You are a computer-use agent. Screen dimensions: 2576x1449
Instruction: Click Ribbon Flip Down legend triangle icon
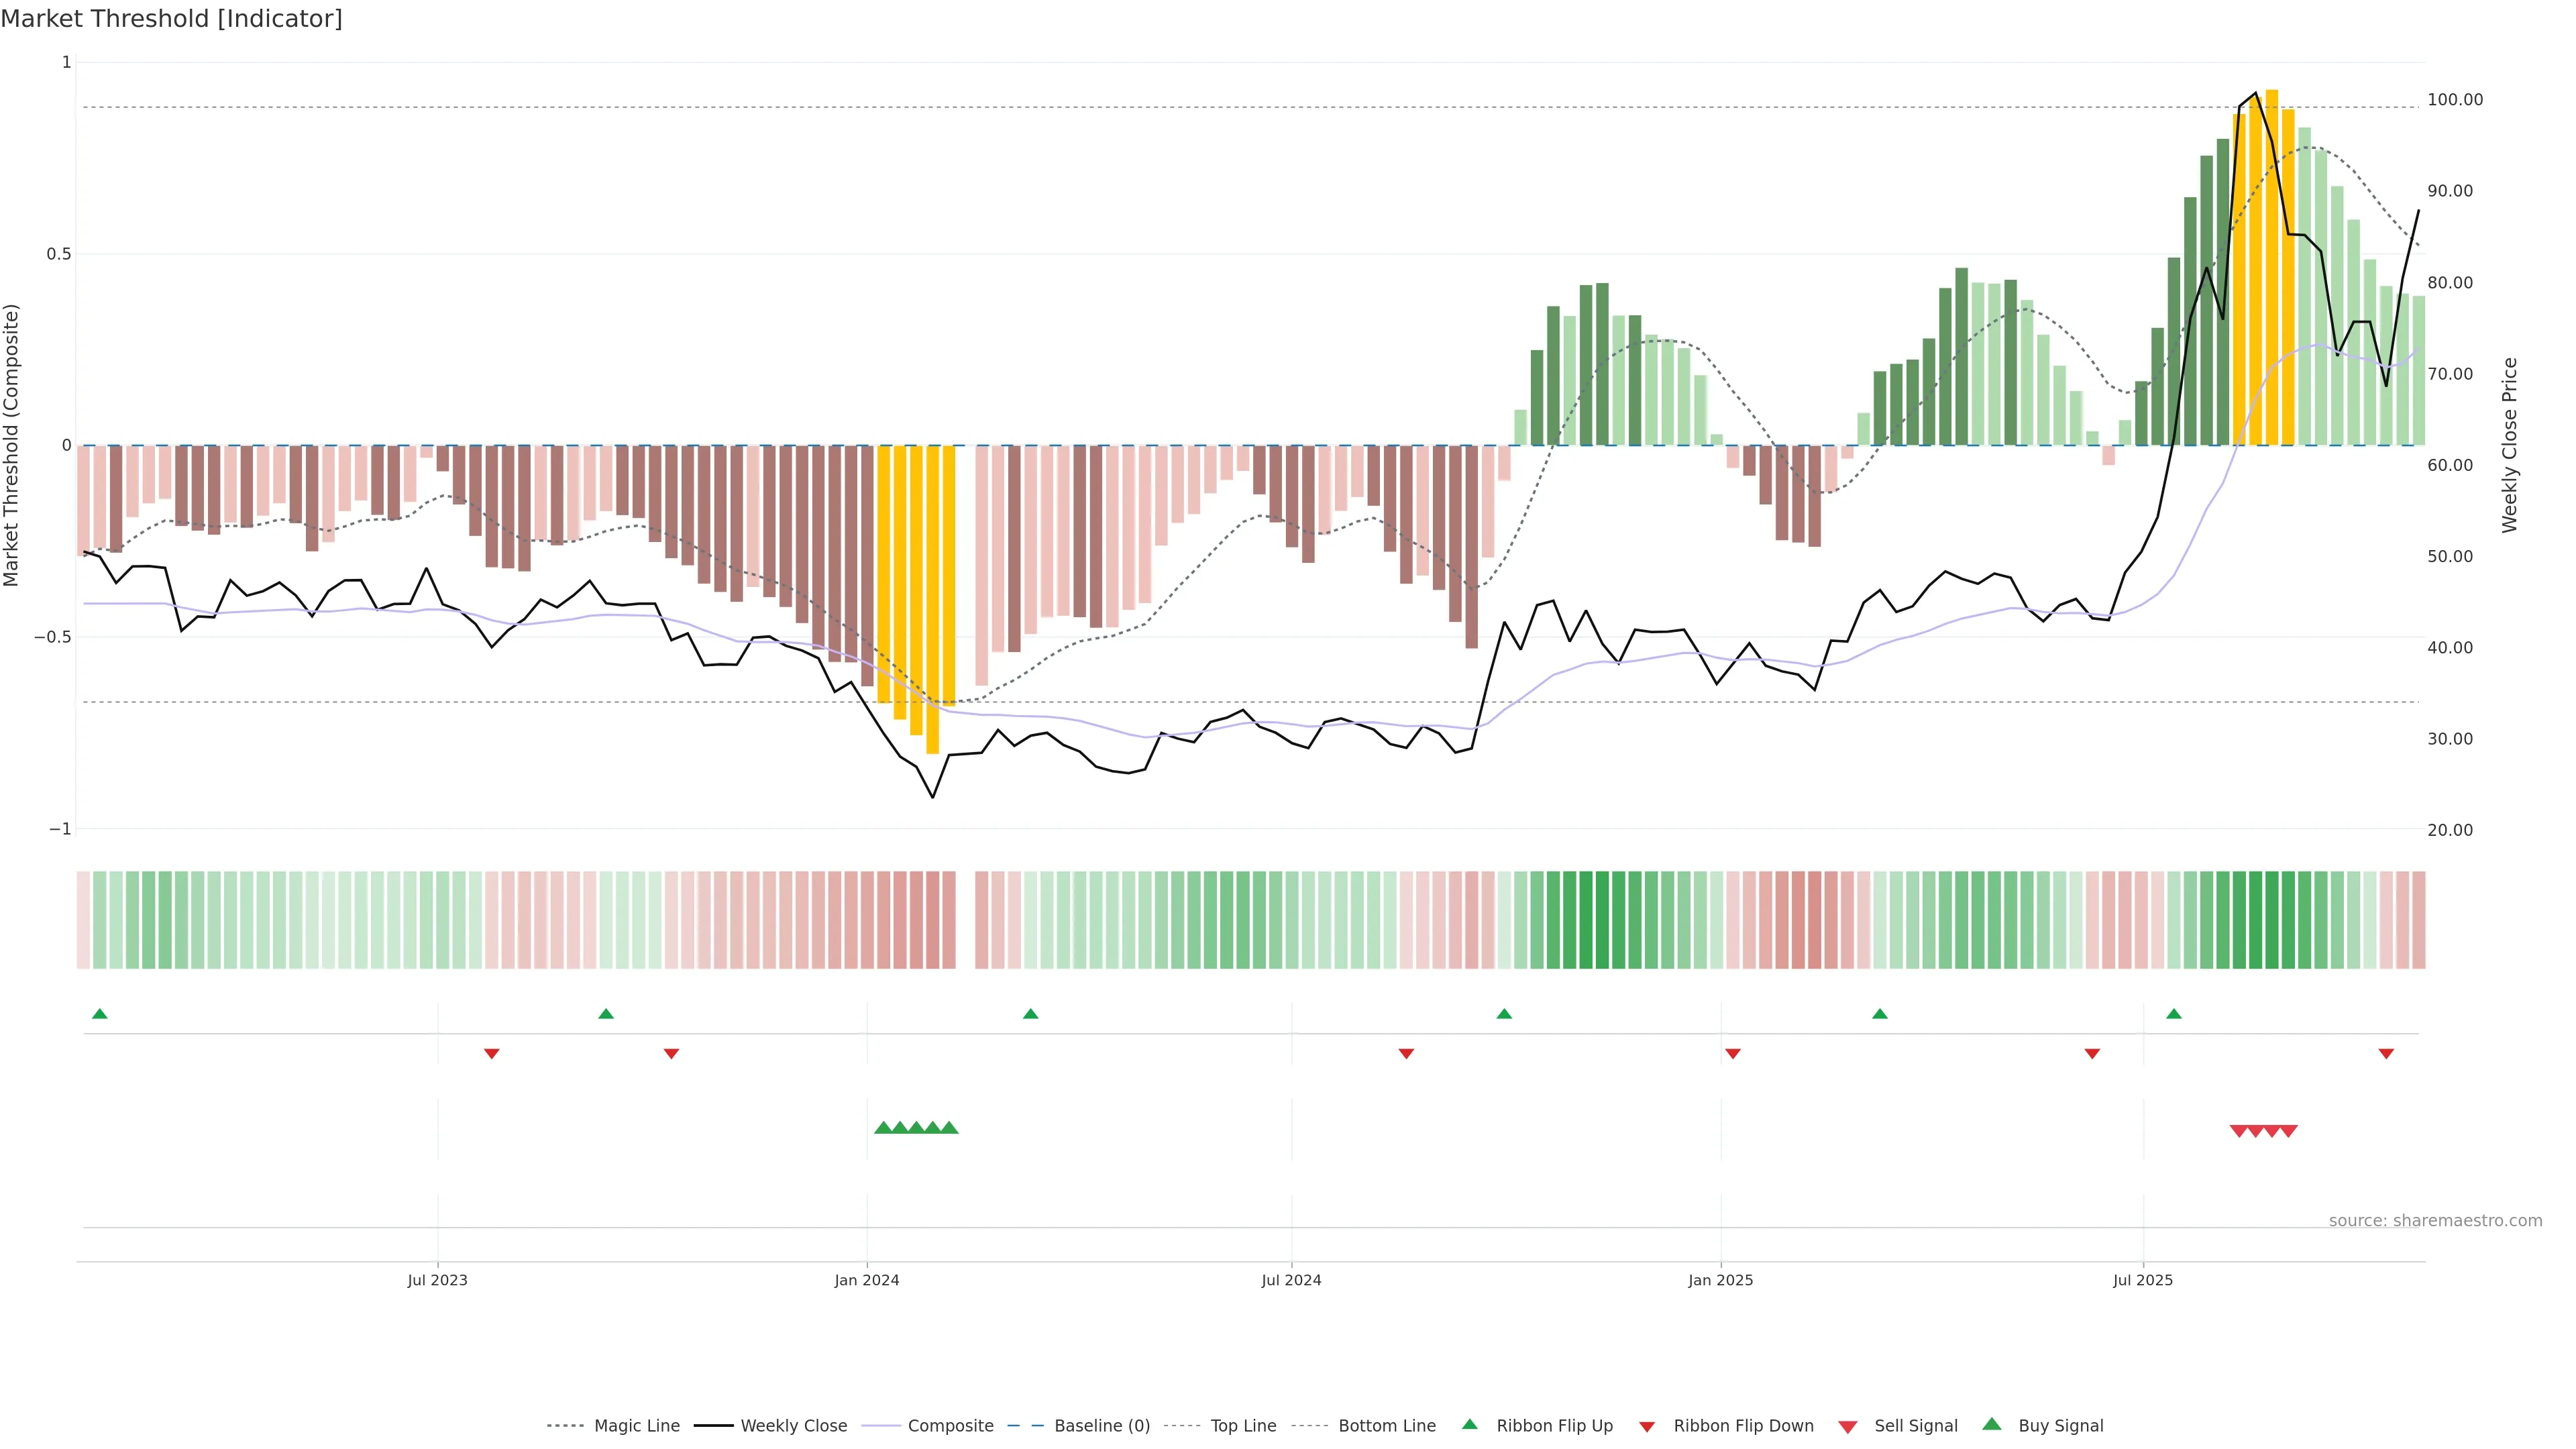(1647, 1426)
